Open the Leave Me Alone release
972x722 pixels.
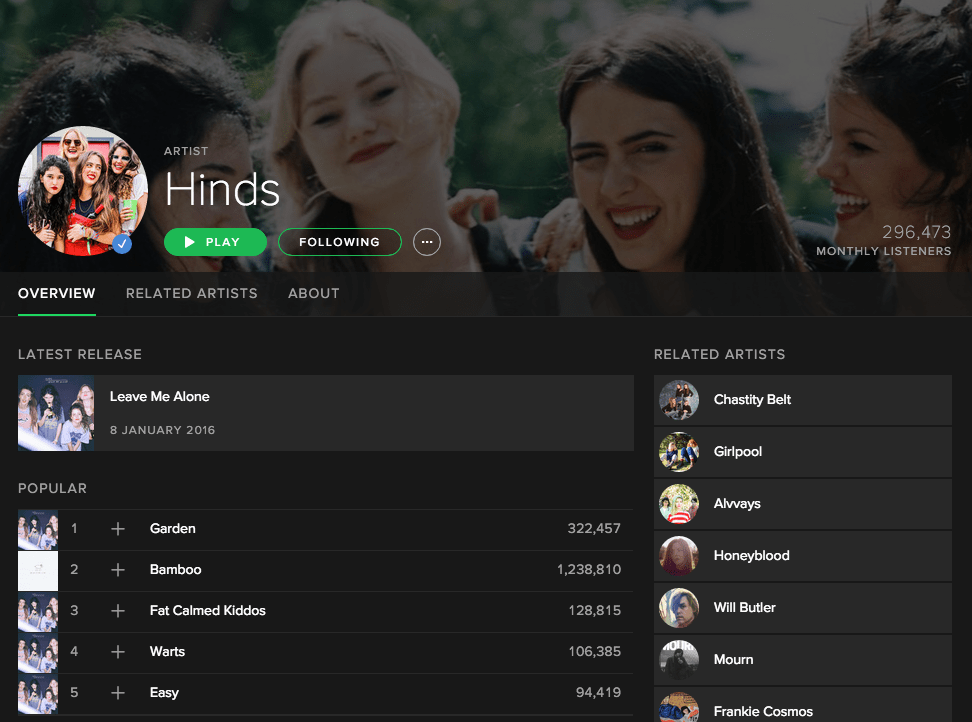tap(160, 397)
